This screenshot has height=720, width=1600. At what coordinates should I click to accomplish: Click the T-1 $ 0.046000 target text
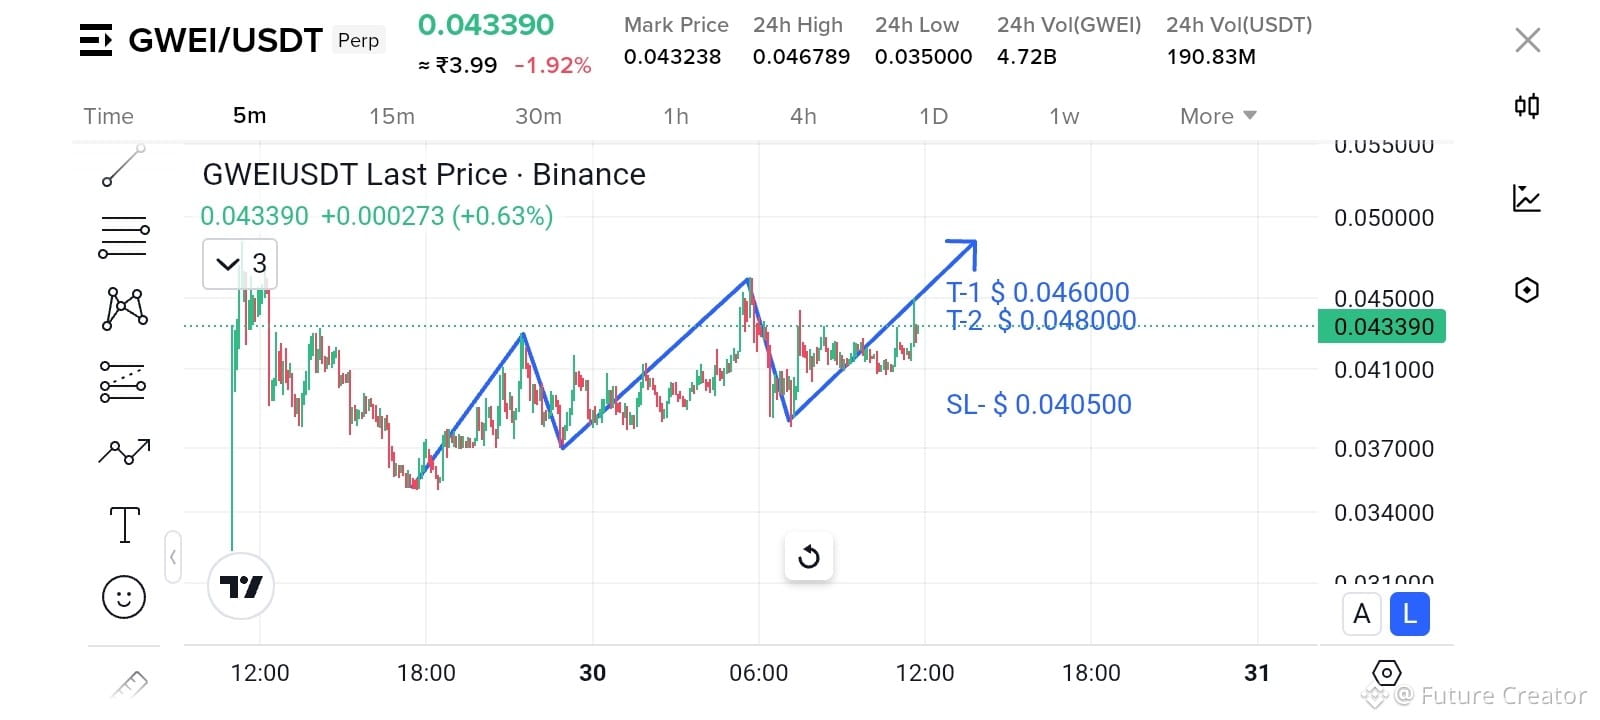point(1038,292)
